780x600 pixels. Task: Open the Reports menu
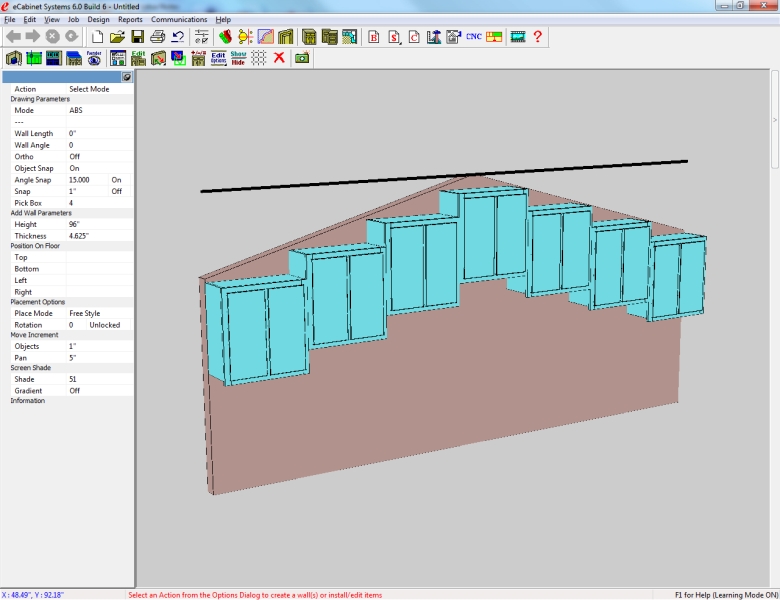(130, 19)
